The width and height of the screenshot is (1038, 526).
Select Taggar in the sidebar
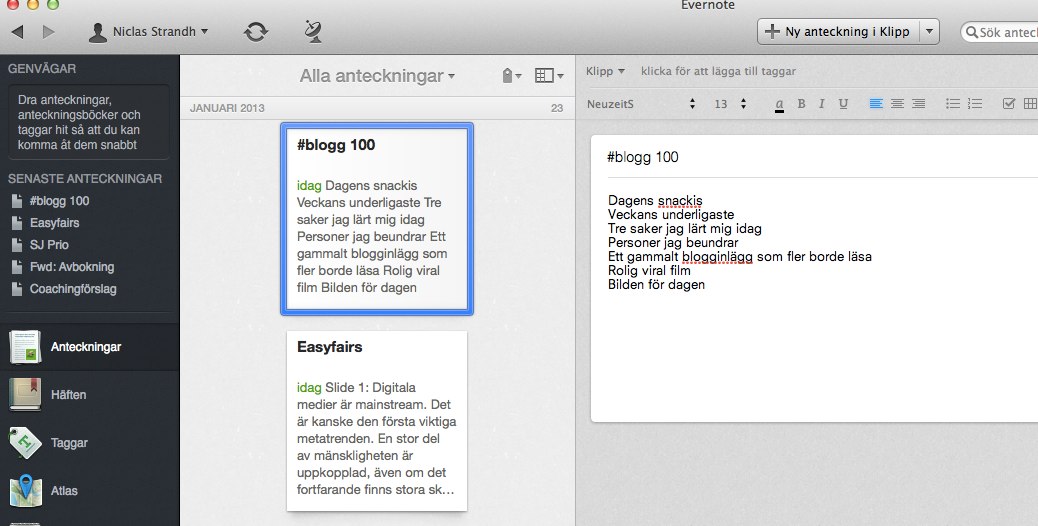click(89, 443)
